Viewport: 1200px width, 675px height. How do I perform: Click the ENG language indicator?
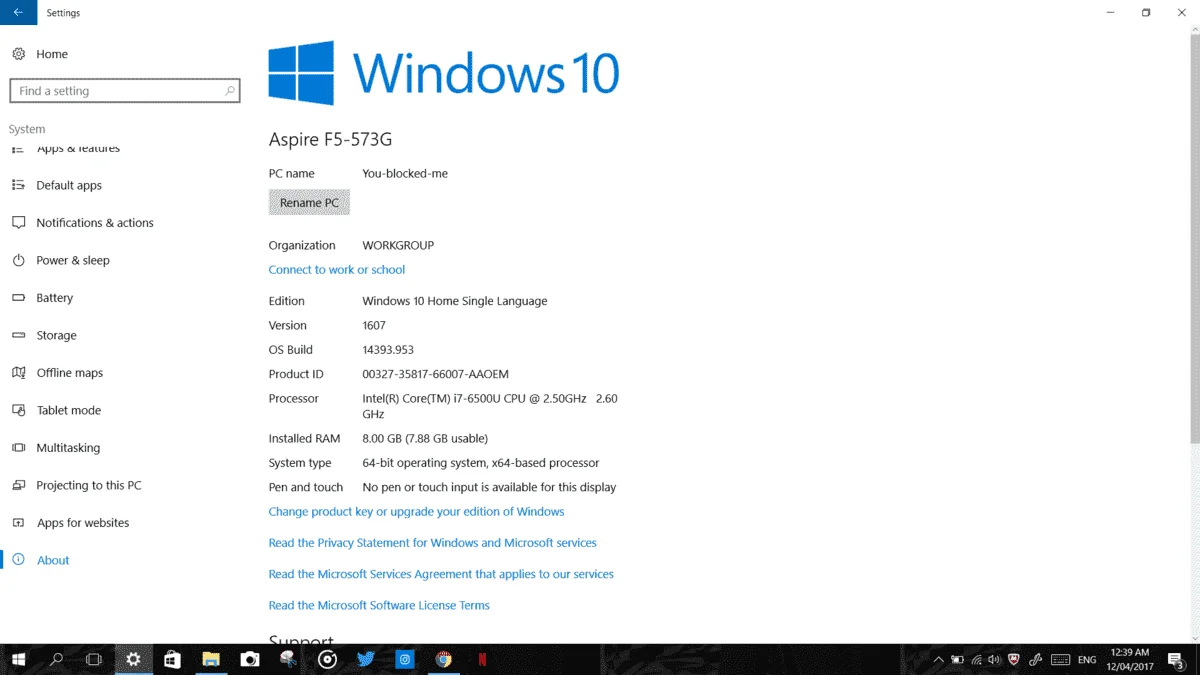1087,660
